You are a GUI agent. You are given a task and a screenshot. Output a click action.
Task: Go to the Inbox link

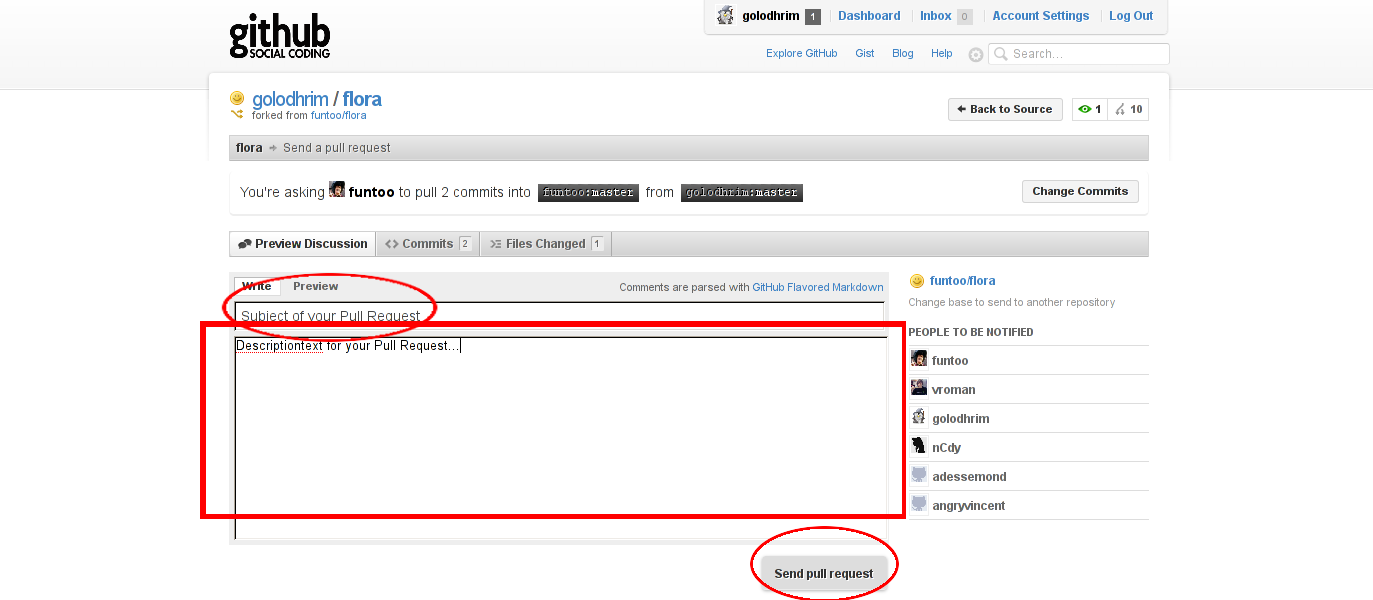[x=935, y=16]
